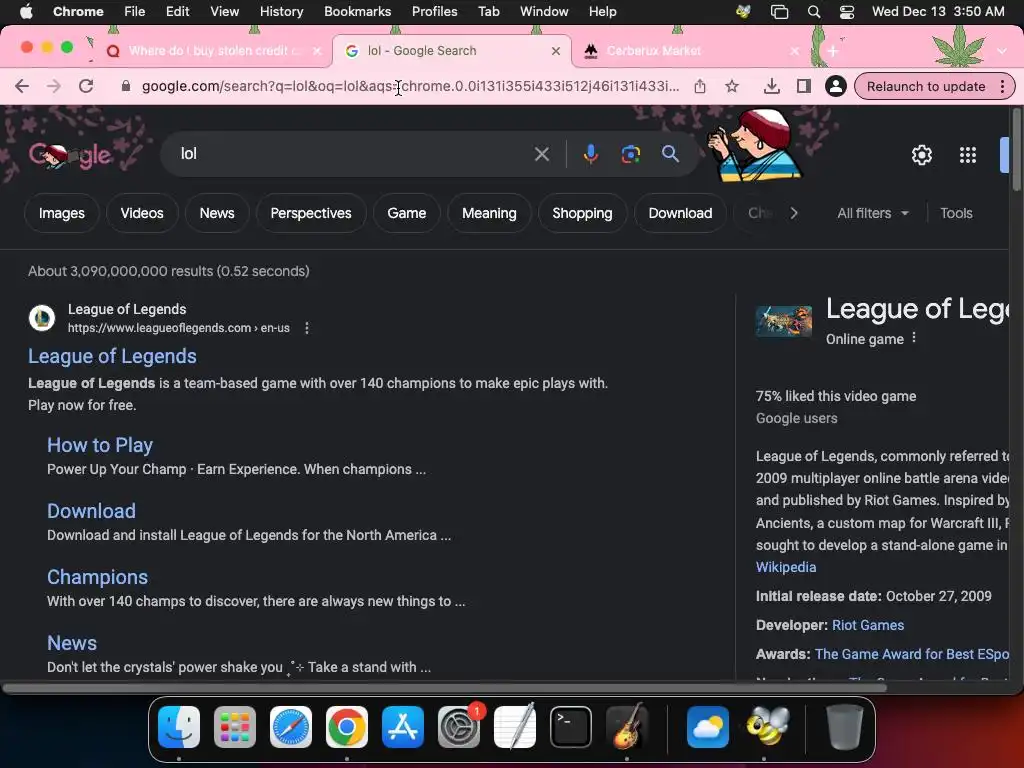
Task: Open the Google apps grid
Action: click(x=968, y=155)
